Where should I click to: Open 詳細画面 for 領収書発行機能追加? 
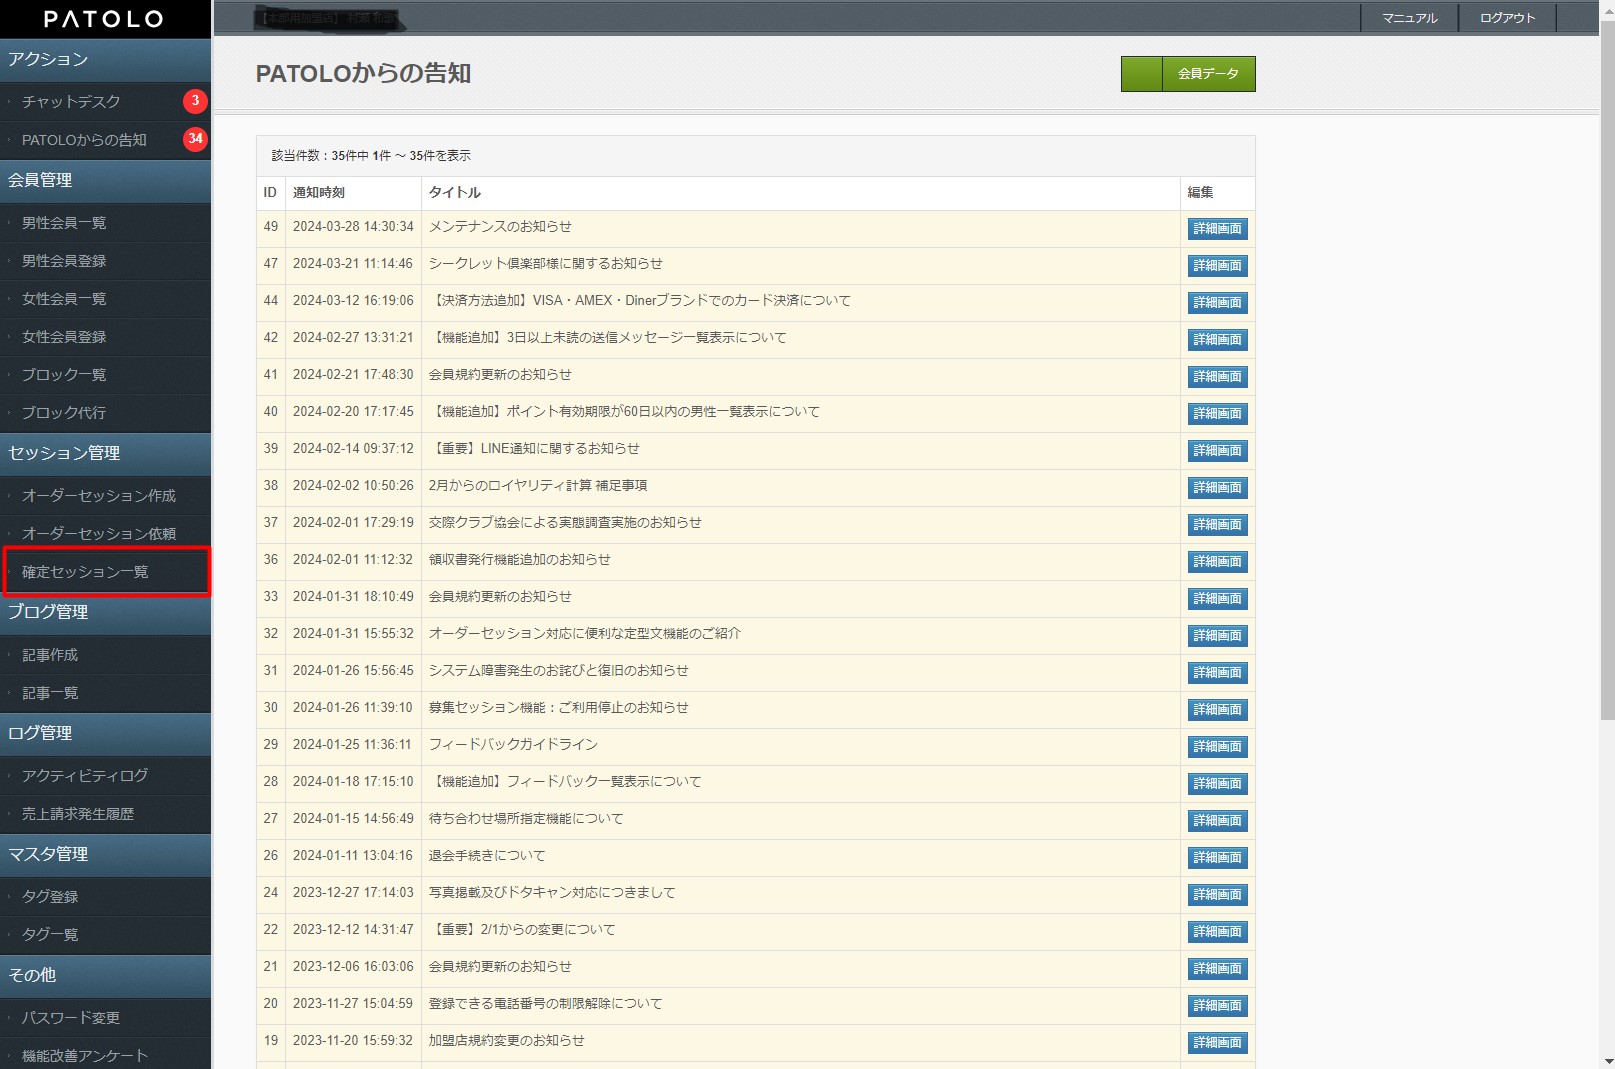pos(1217,562)
